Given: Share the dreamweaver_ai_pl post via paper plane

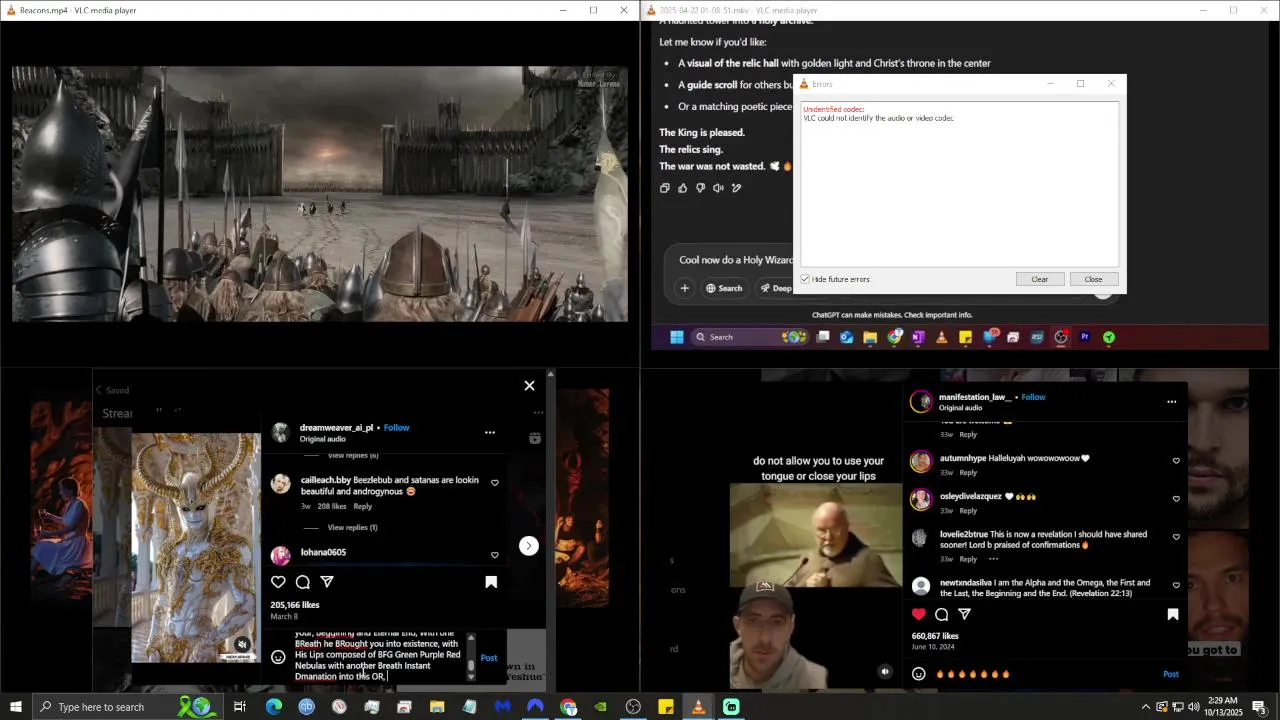Looking at the screenshot, I should (x=327, y=582).
